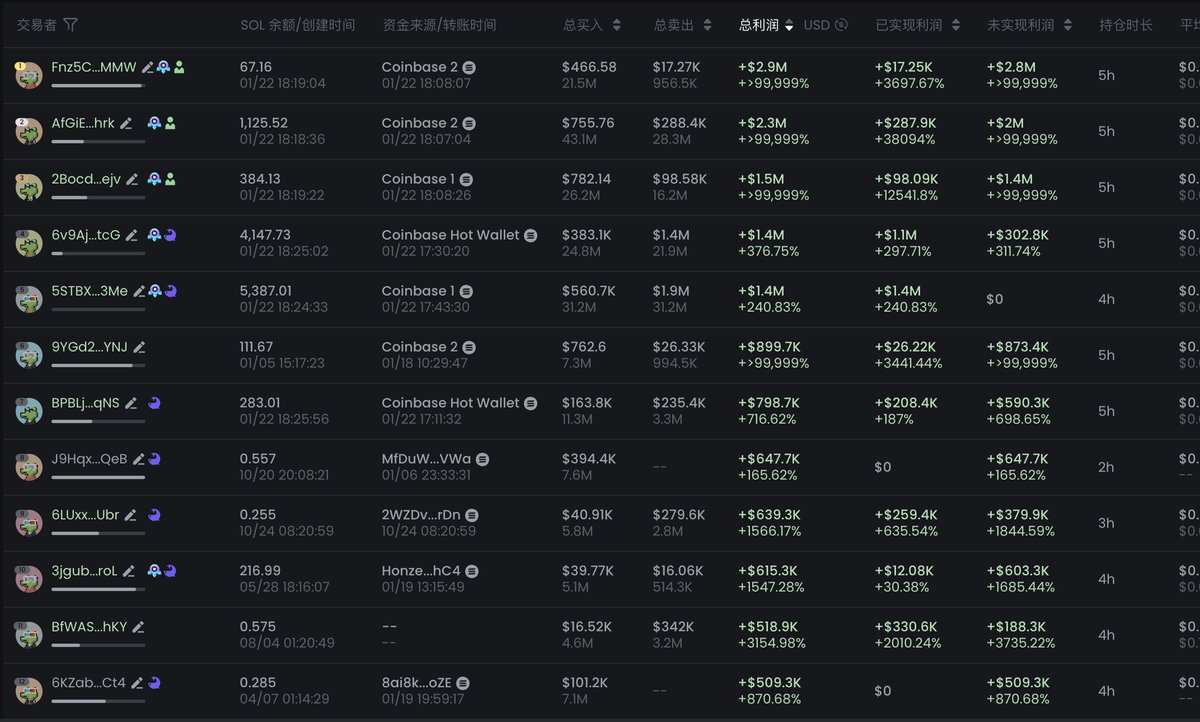Toggle USD currency switch in 总利润 header
This screenshot has height=722, width=1200.
(825, 25)
